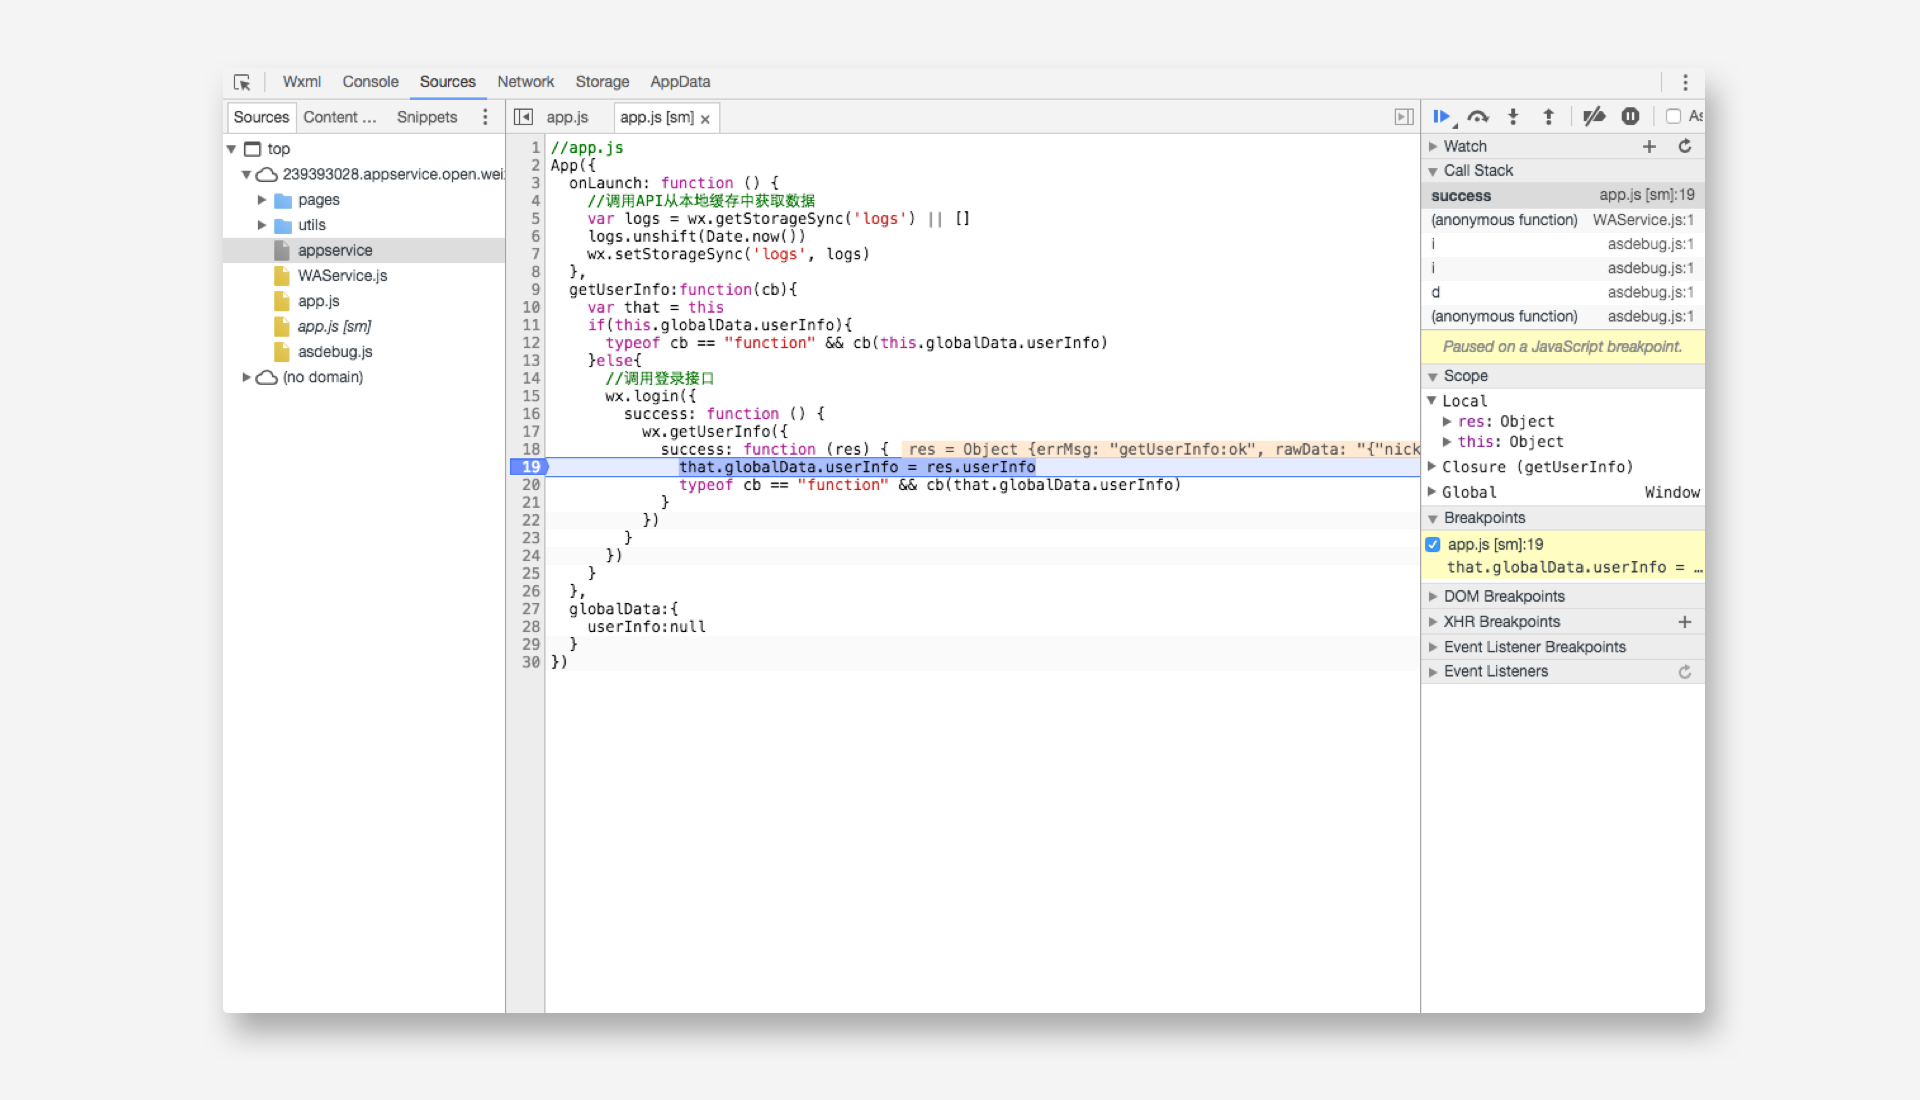Viewport: 1920px width, 1100px height.
Task: Switch to the Console tab
Action: click(x=368, y=80)
